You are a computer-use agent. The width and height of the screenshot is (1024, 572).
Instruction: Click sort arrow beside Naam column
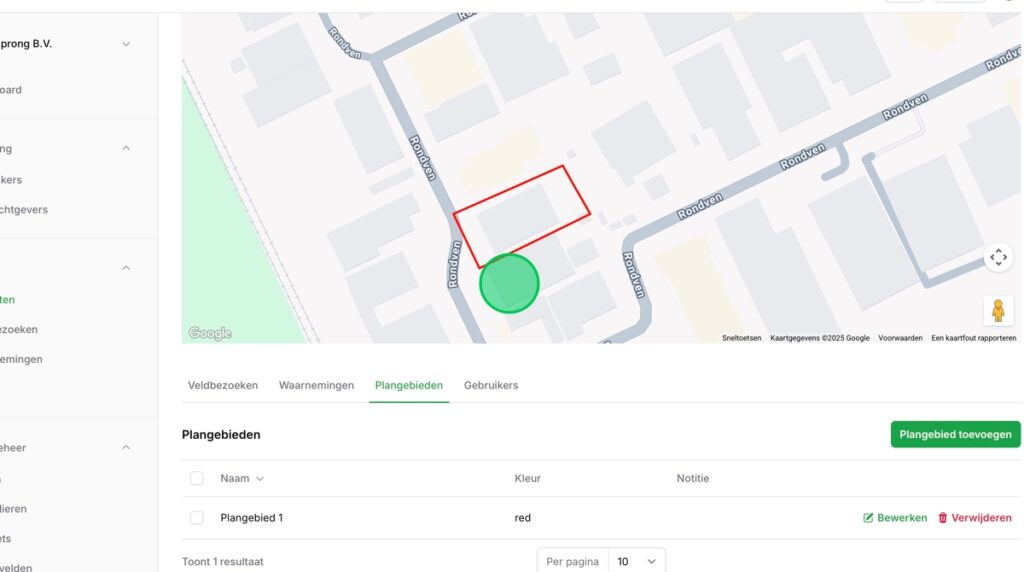(260, 479)
